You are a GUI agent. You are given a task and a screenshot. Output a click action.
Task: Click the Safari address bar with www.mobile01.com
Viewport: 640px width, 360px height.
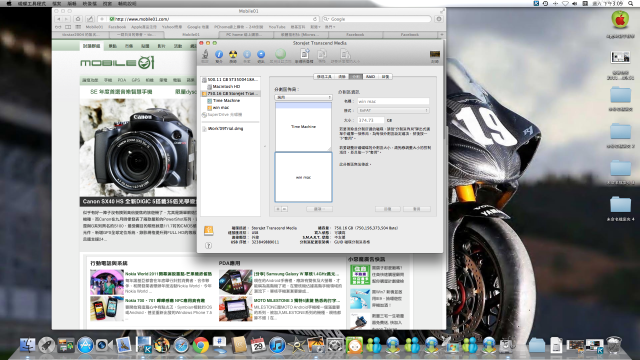tap(209, 19)
